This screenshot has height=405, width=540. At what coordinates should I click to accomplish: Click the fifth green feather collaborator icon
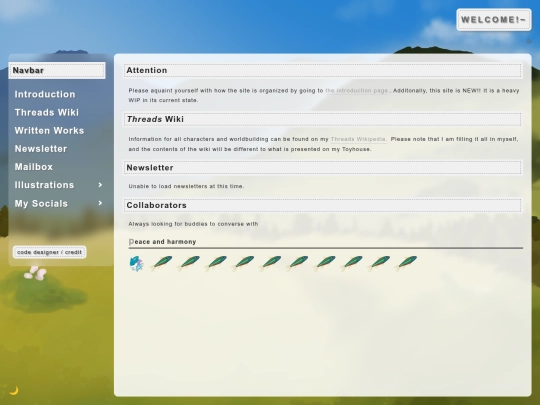coord(271,263)
